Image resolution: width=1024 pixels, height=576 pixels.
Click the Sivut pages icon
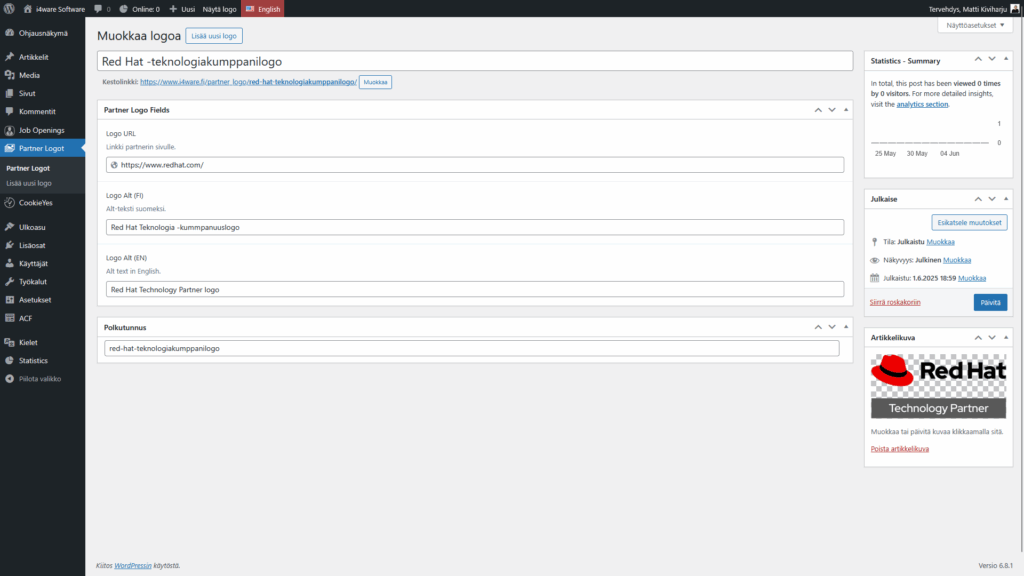[10, 93]
